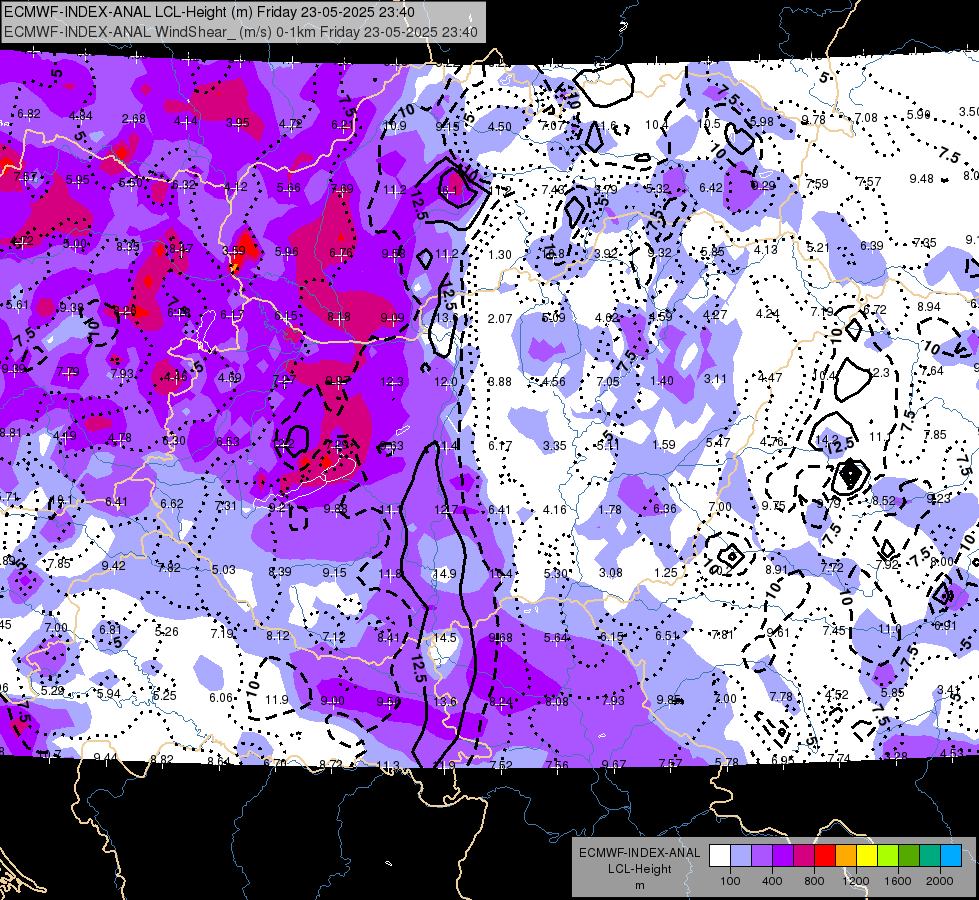
Task: Click the wind shear value 1.78
Action: point(609,510)
